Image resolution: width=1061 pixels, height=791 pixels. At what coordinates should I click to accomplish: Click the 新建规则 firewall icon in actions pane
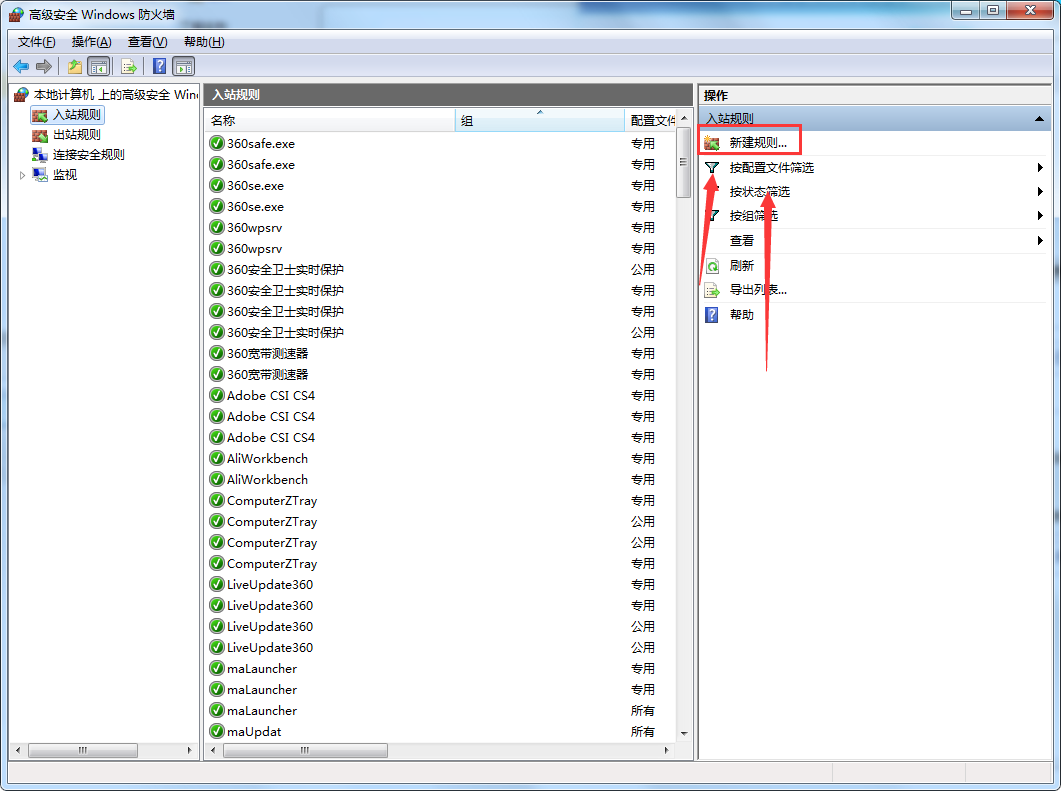[712, 143]
